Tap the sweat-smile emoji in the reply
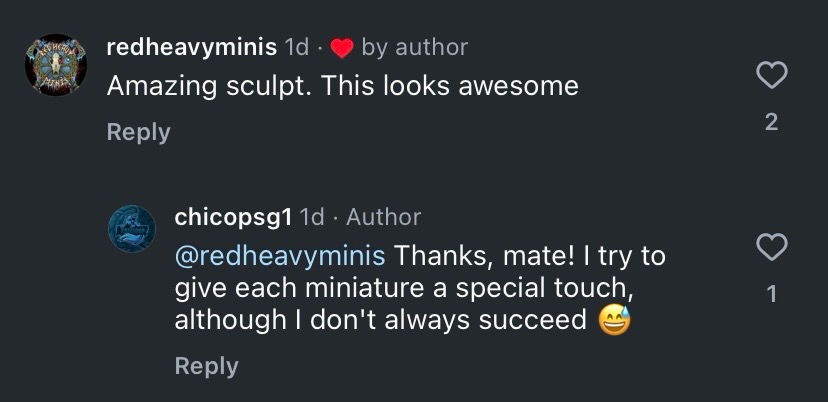Viewport: 828px width, 402px height. [x=613, y=321]
